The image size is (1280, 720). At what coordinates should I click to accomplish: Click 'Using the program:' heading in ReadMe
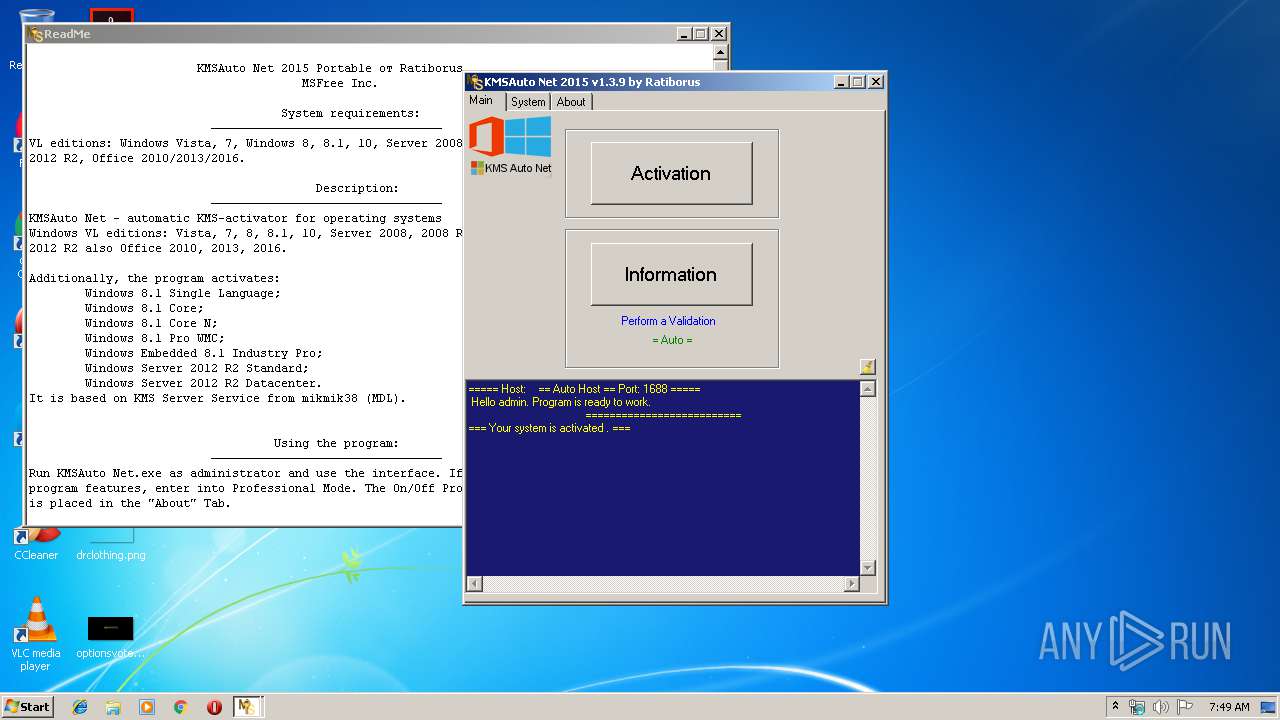[336, 444]
